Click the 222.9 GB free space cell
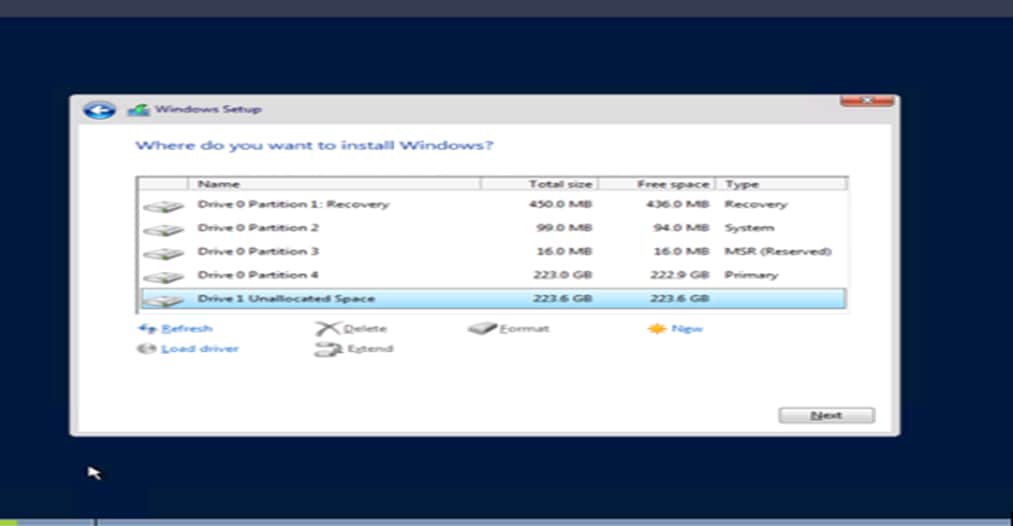1013x526 pixels. (x=679, y=275)
